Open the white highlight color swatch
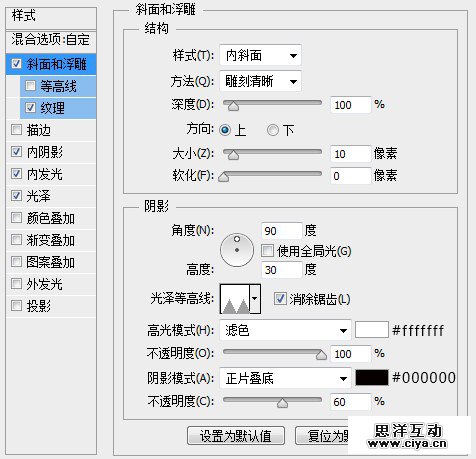This screenshot has width=476, height=459. click(x=372, y=330)
